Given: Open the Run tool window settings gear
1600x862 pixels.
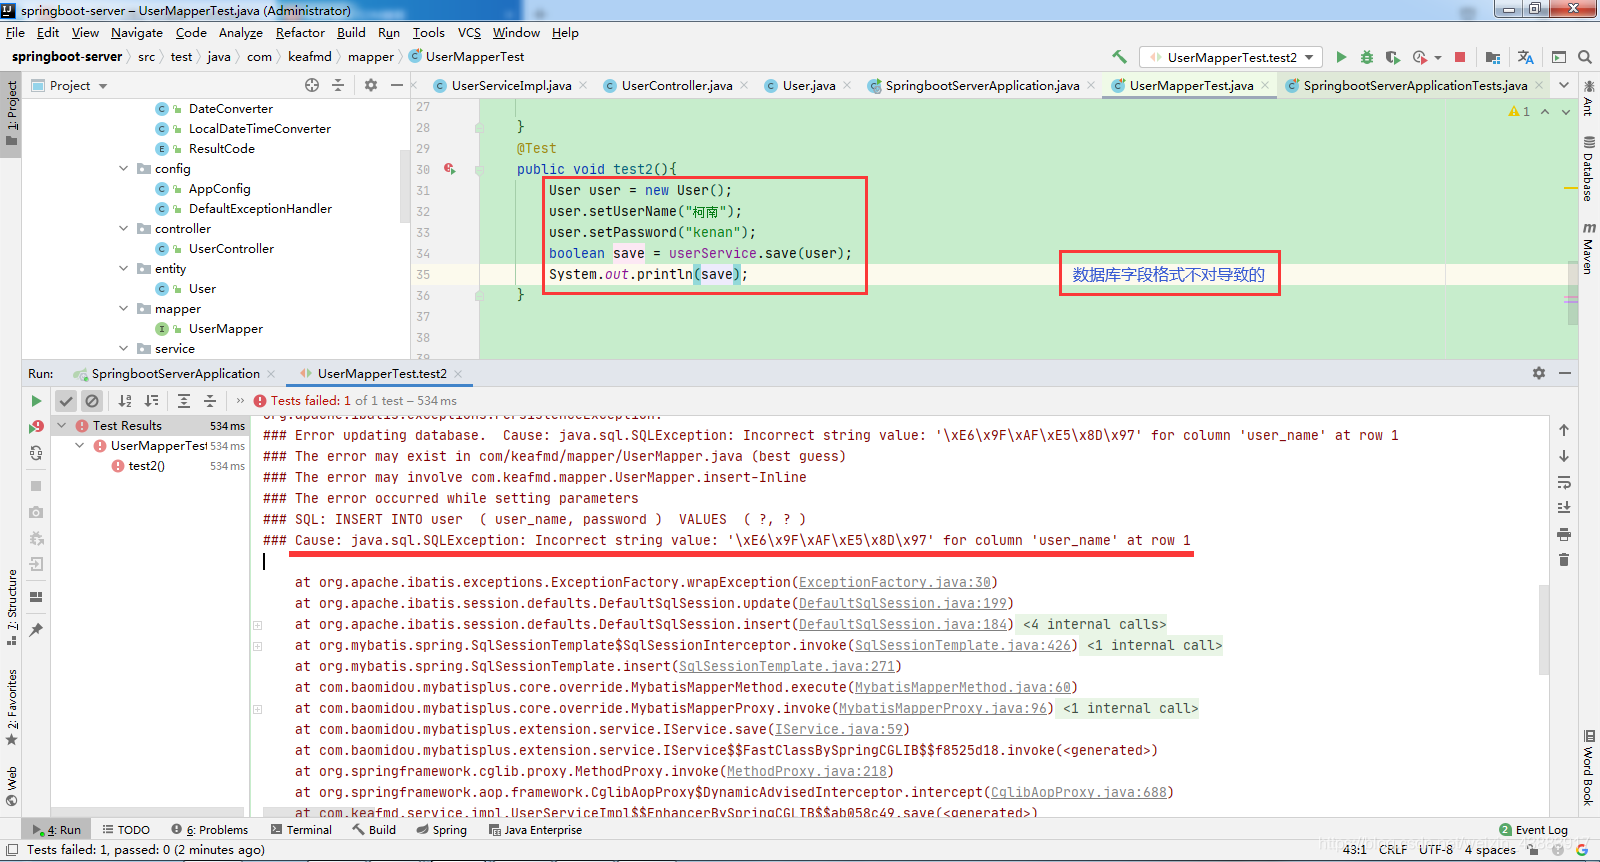Looking at the screenshot, I should [x=1539, y=373].
